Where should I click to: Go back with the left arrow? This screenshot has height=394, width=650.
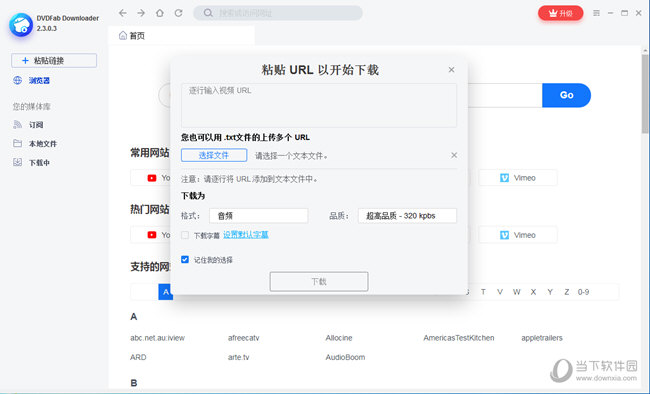tap(123, 13)
